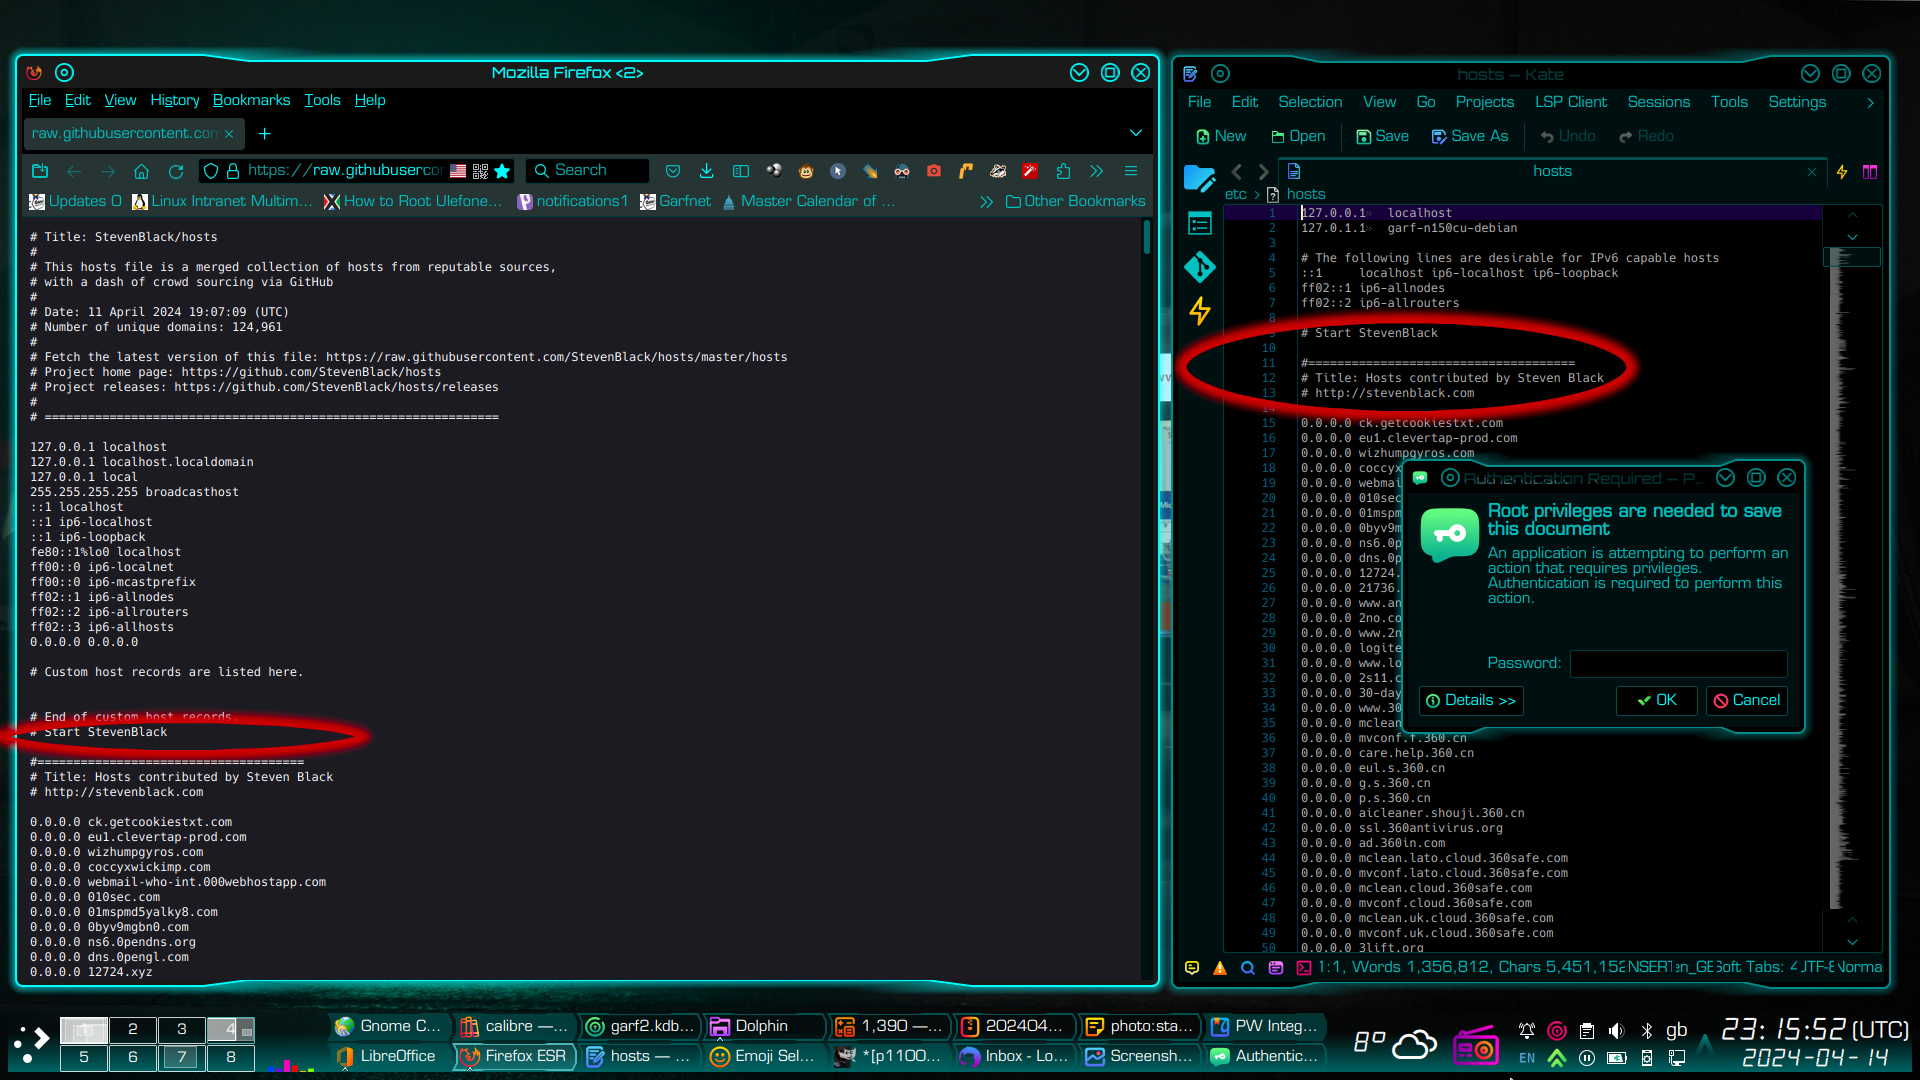This screenshot has width=1920, height=1080.
Task: Open Kate LSP Client menu
Action: 1570,102
